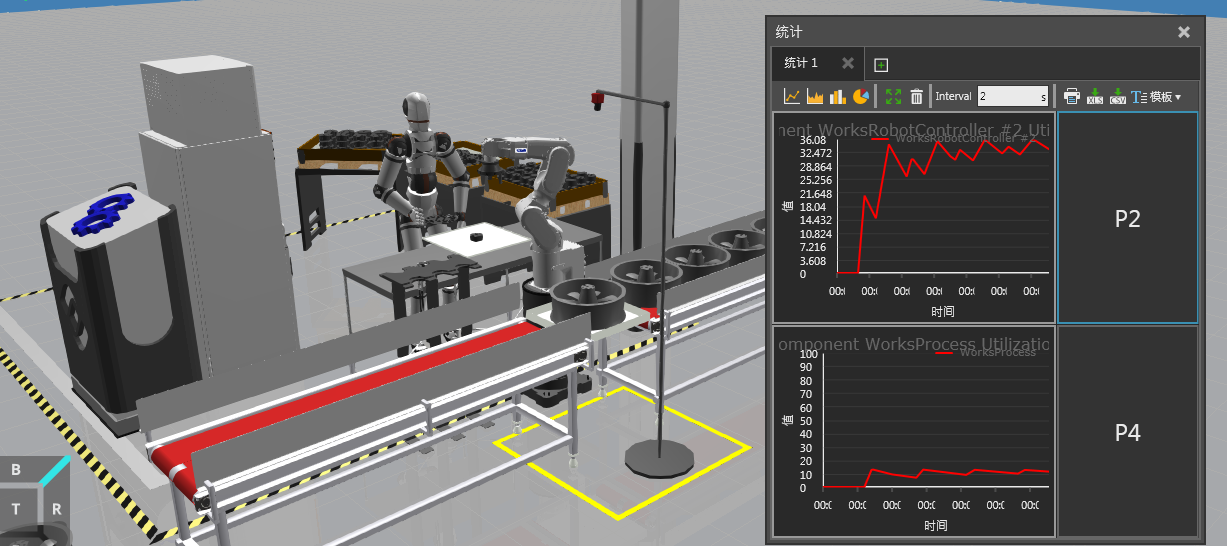Click the trash delete icon

click(916, 96)
